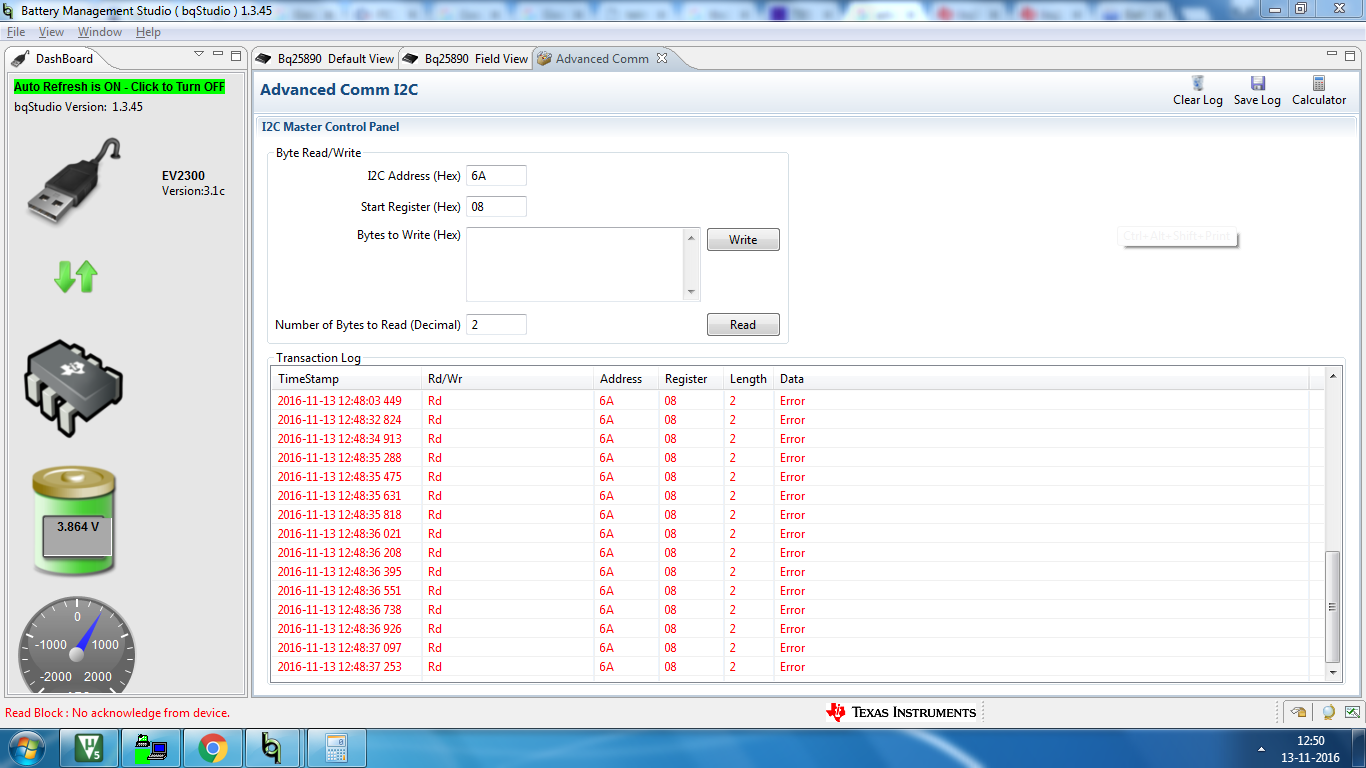
Task: Click the battery voltage gauge icon
Action: pyautogui.click(x=74, y=520)
